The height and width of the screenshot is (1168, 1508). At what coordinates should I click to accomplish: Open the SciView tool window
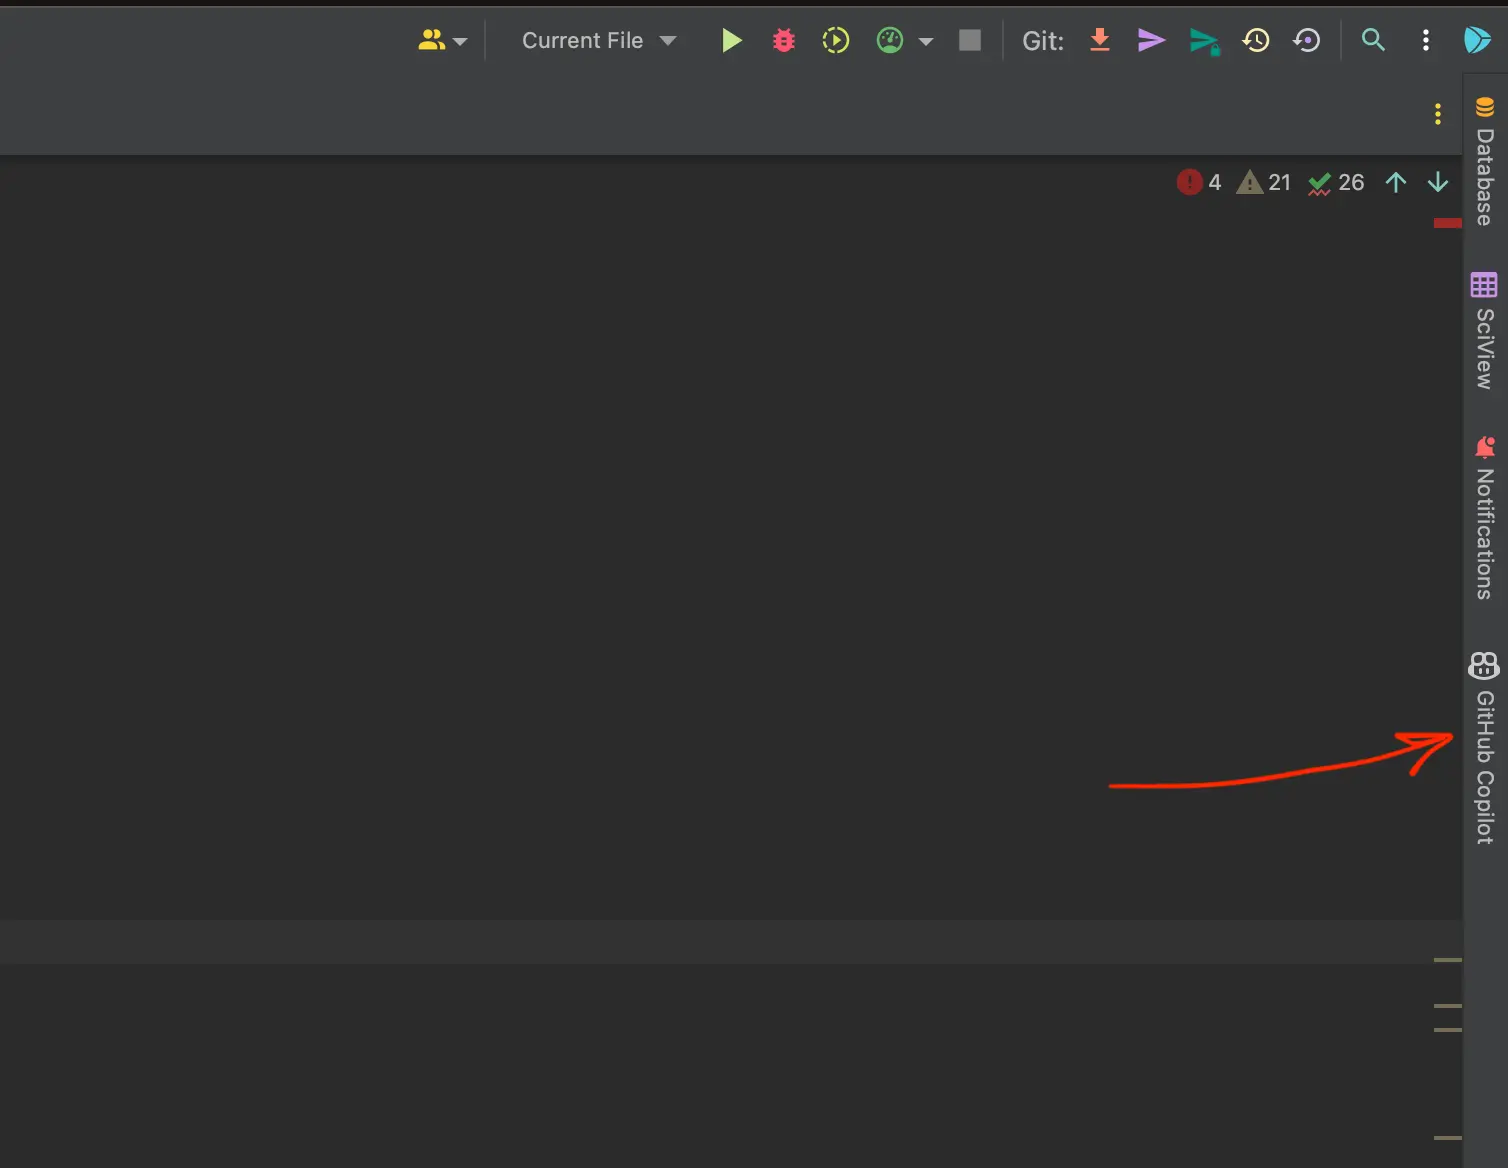(x=1485, y=330)
